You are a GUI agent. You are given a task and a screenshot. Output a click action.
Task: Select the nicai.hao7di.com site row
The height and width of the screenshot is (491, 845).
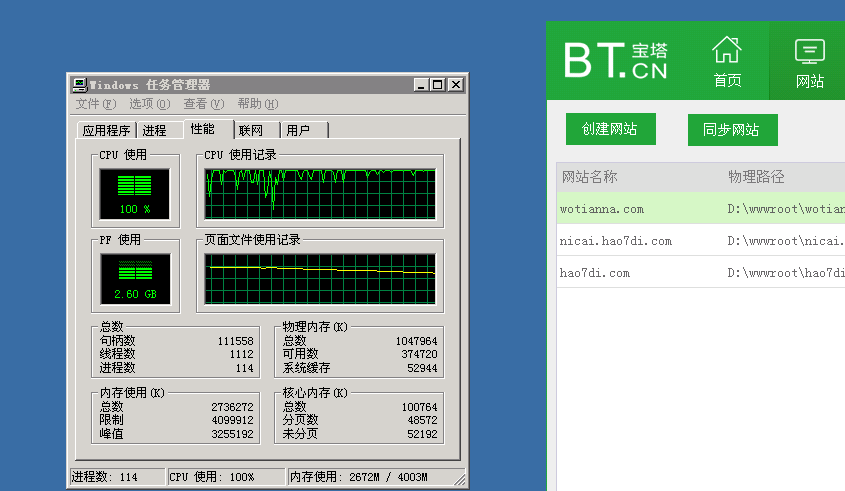(701, 240)
